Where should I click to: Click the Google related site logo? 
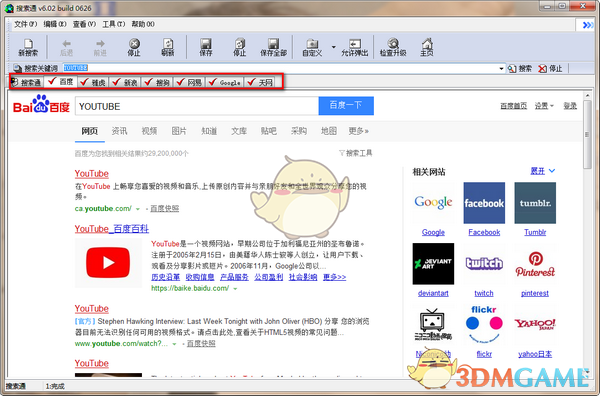point(433,203)
